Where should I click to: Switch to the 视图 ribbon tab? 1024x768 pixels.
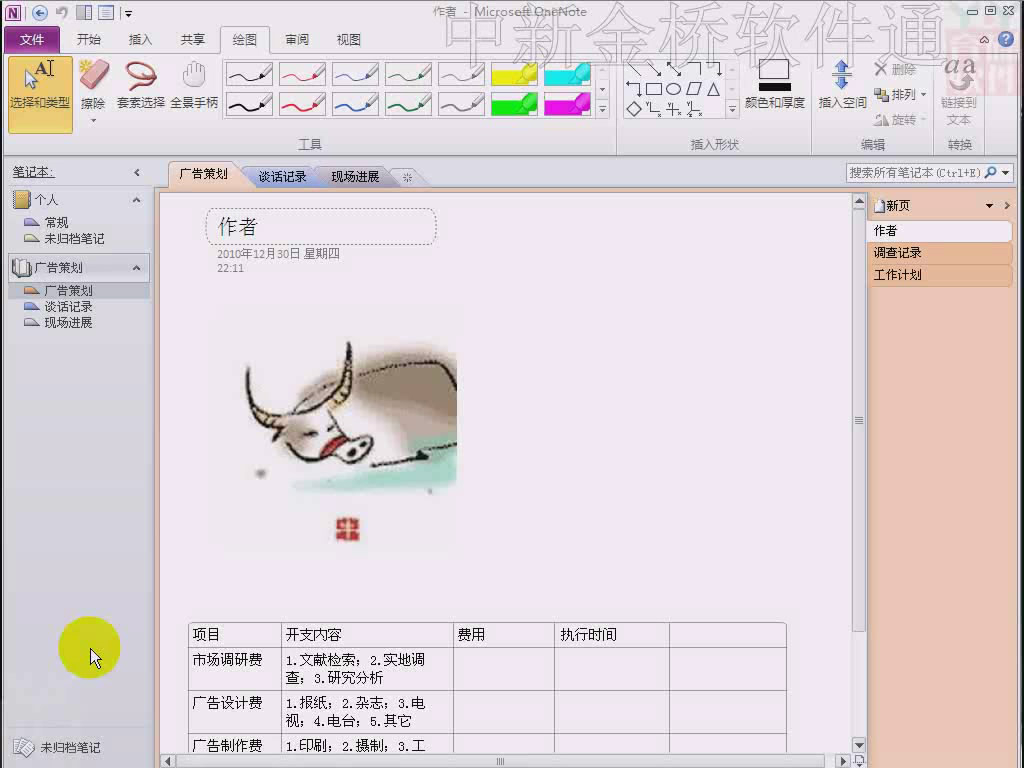(x=349, y=40)
